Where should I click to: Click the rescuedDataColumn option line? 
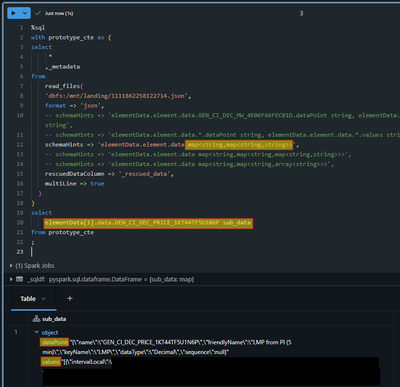coord(109,174)
